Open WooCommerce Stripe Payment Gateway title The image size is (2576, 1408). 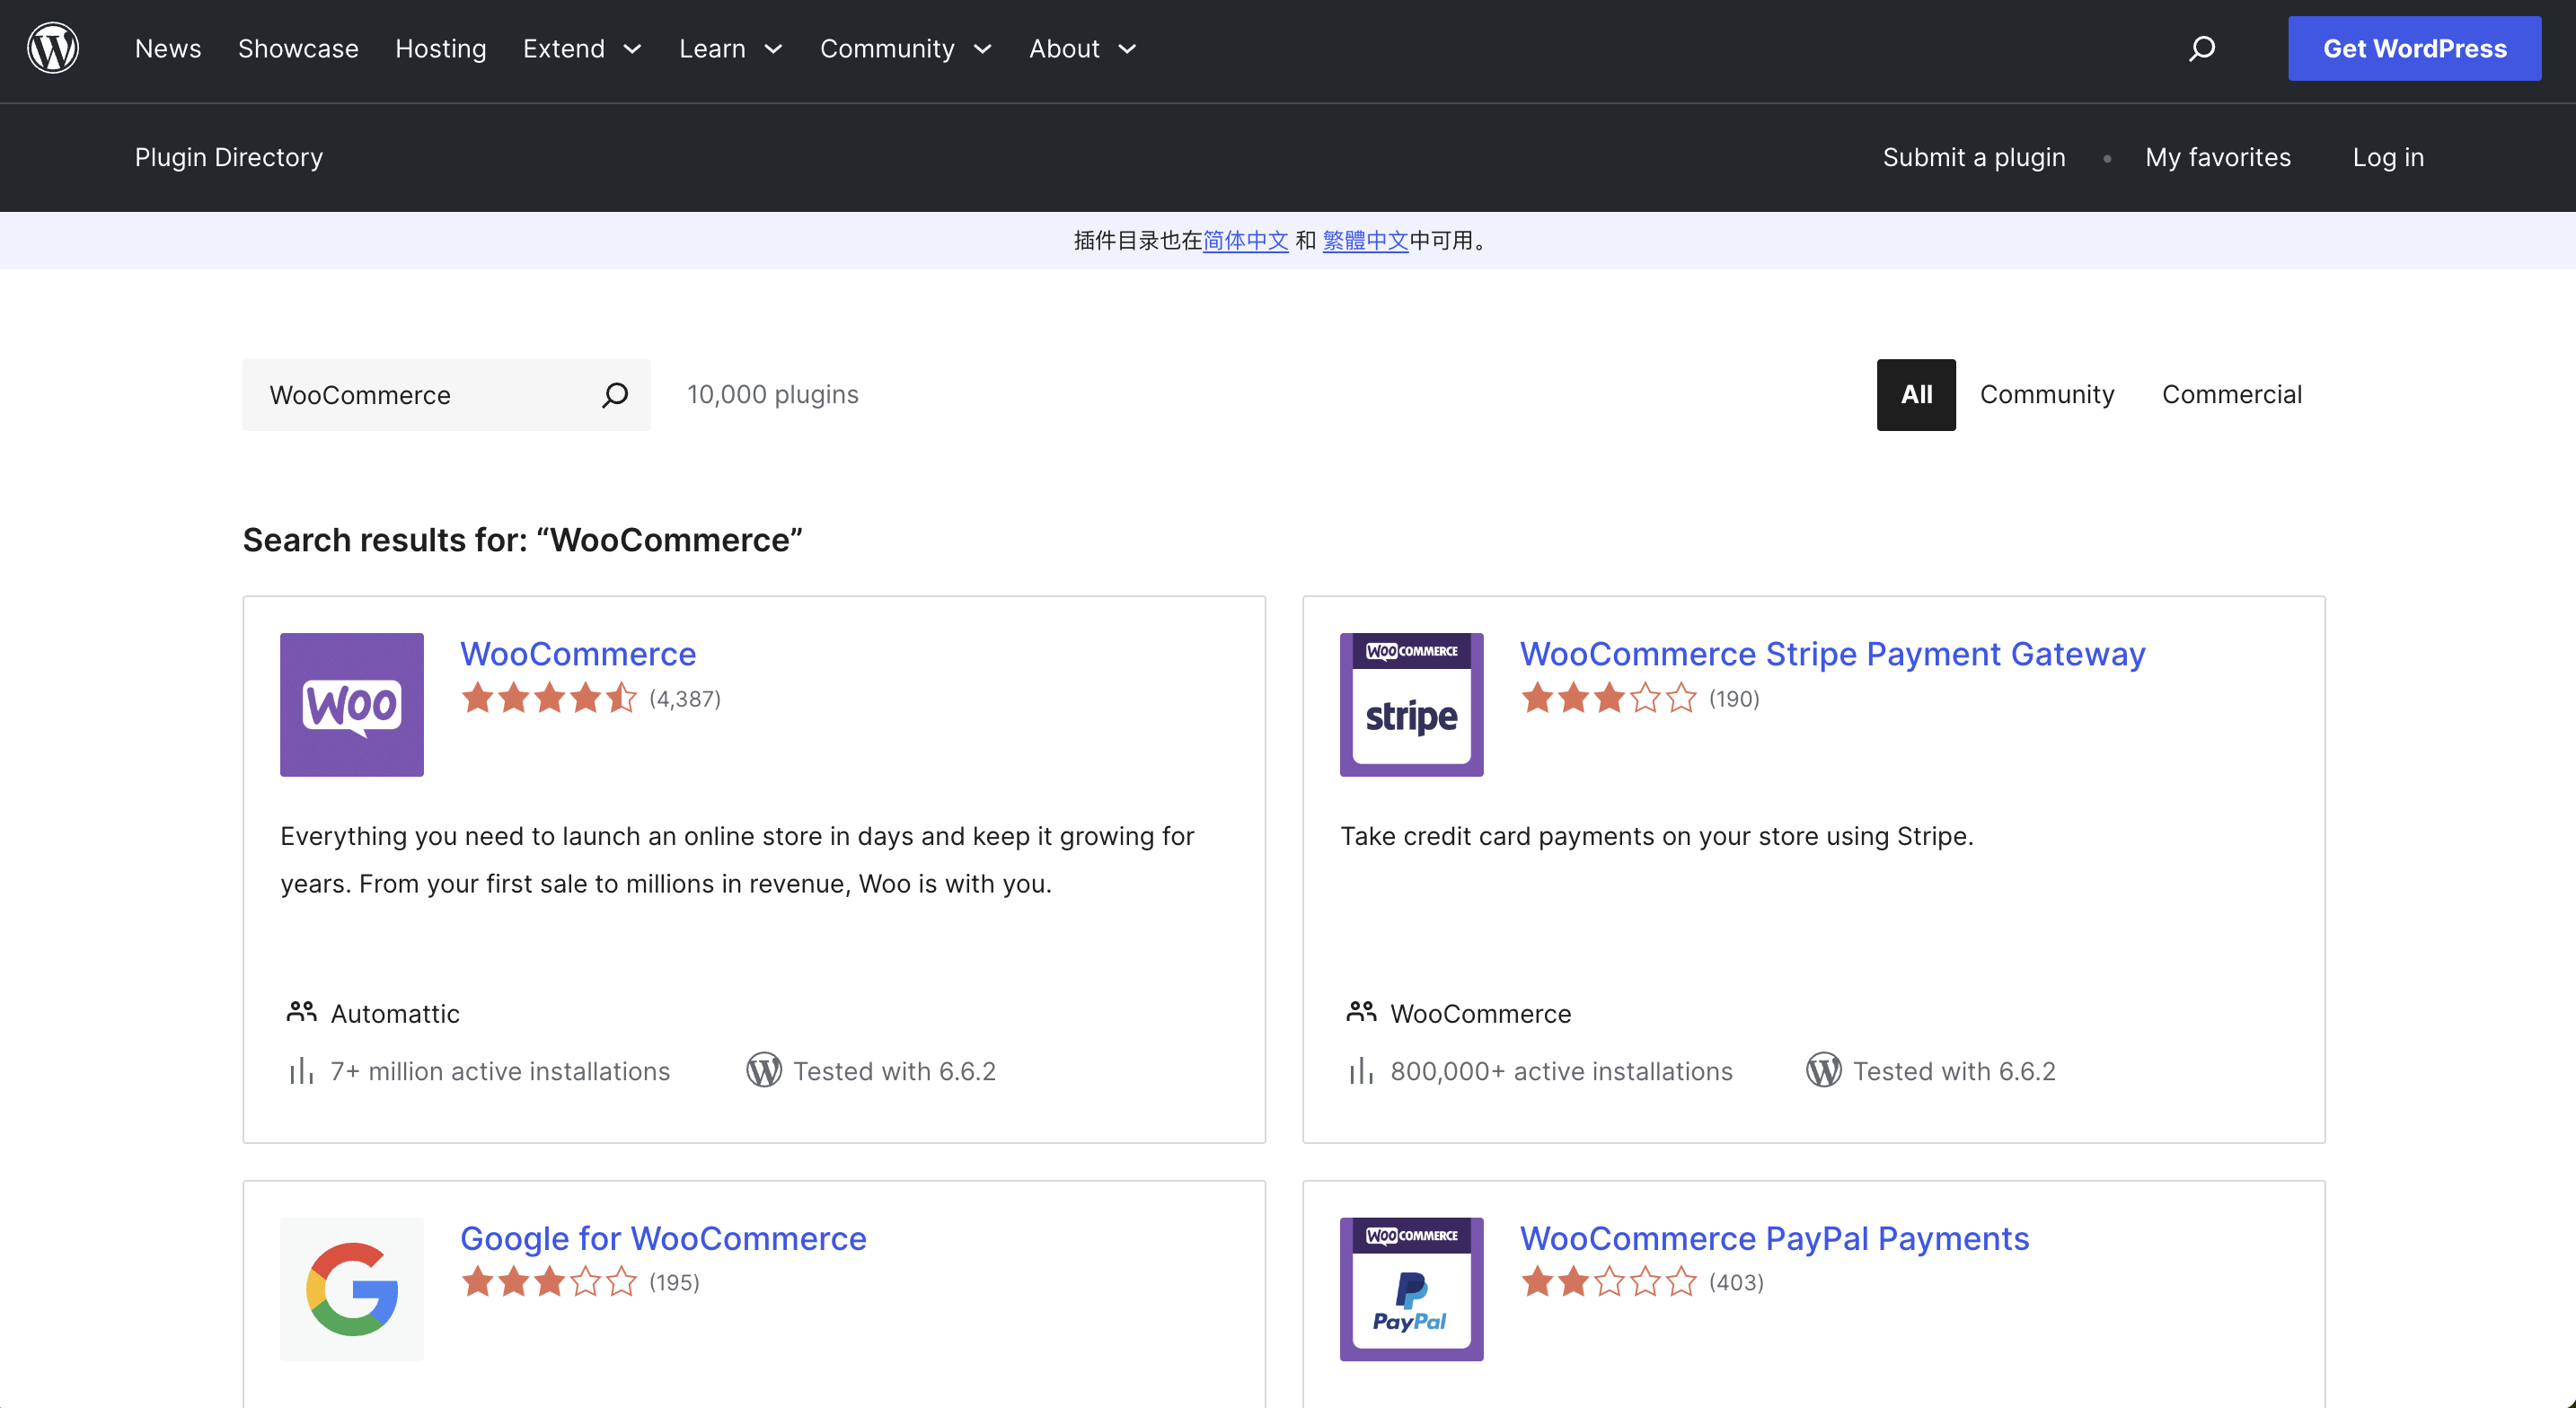[x=1832, y=653]
